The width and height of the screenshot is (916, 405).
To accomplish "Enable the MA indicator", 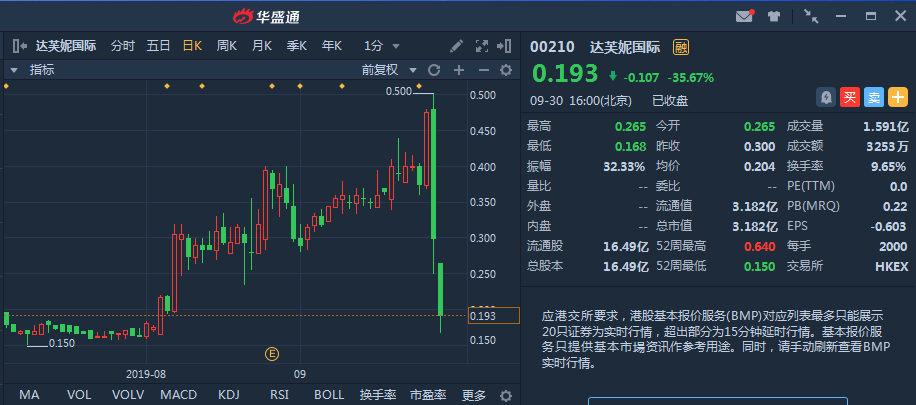I will coord(29,395).
